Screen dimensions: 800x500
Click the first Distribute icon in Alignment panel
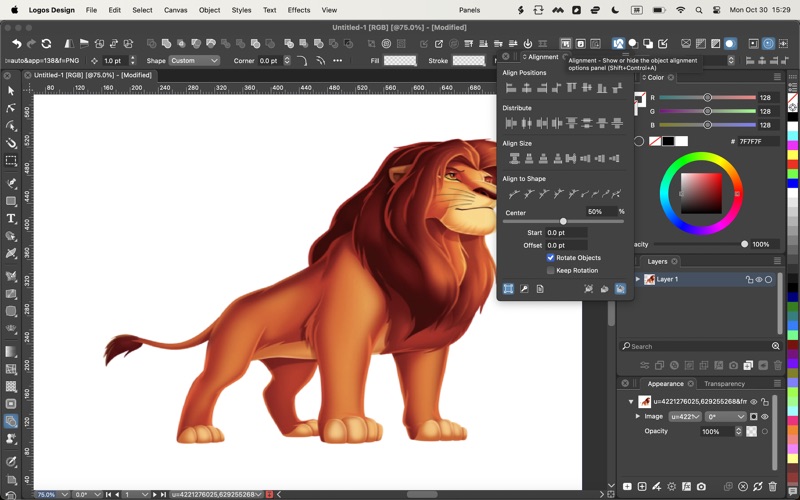point(511,123)
